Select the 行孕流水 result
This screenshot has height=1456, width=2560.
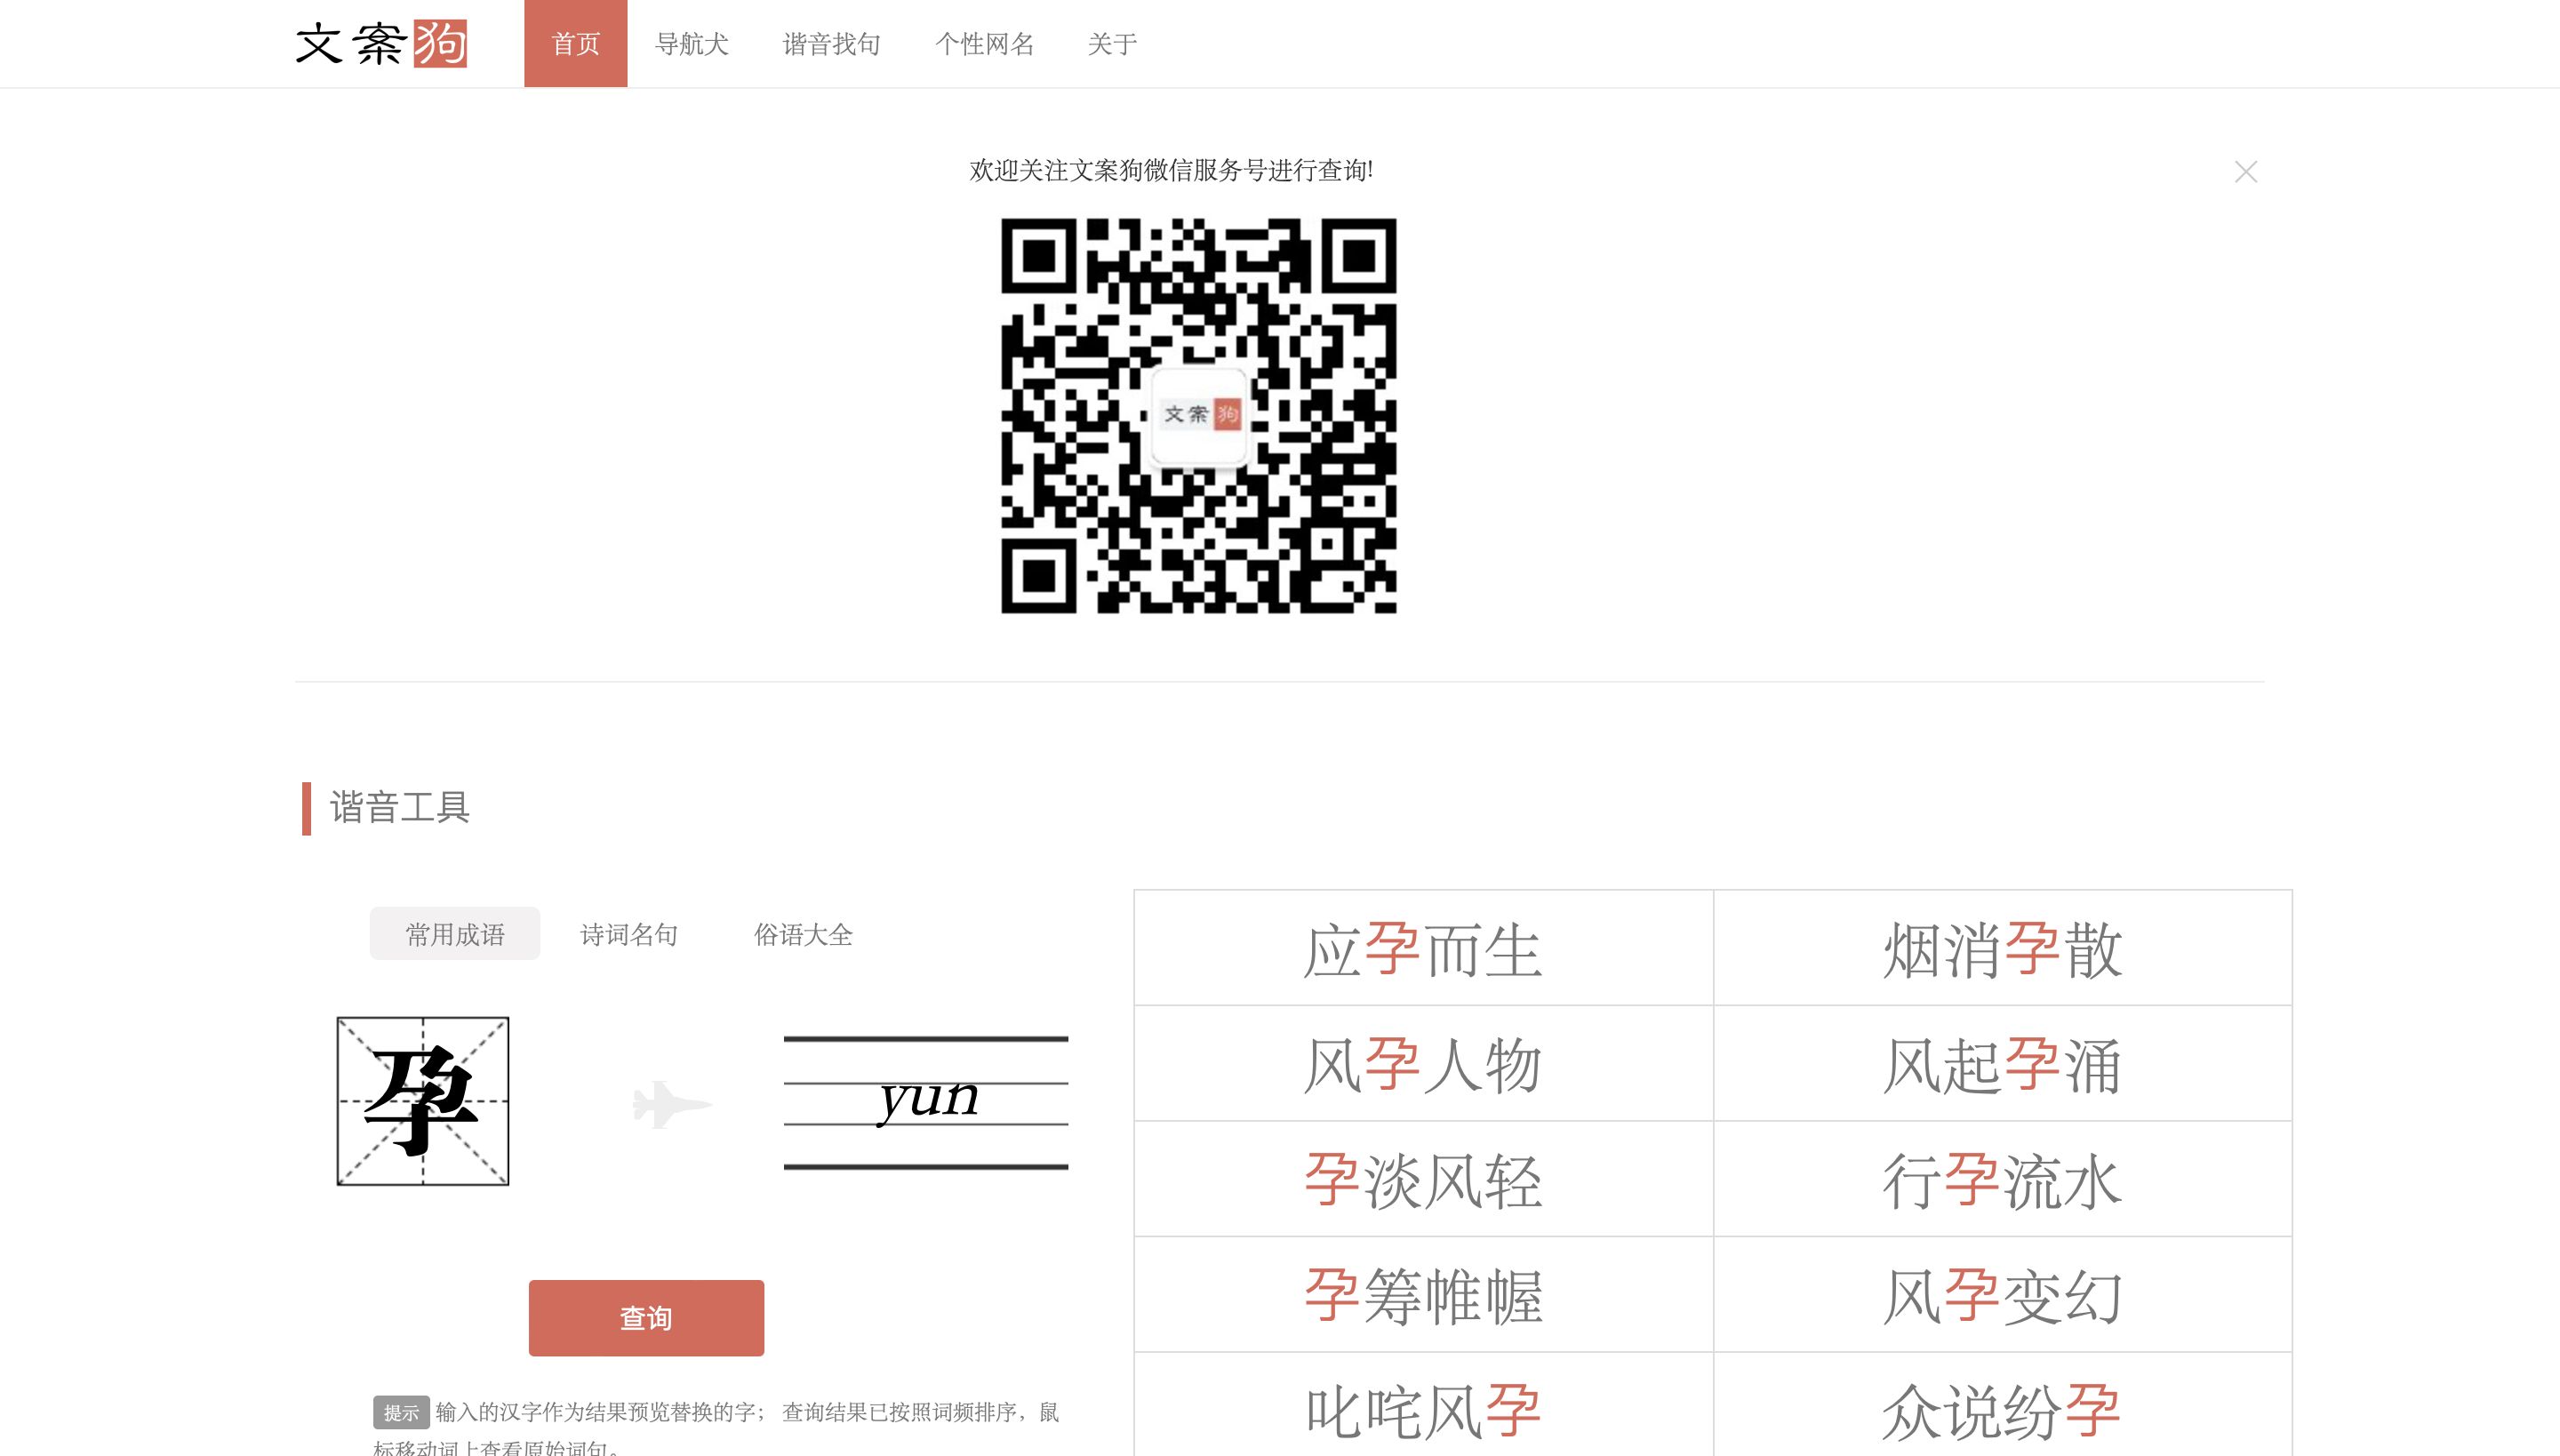pos(2002,1180)
